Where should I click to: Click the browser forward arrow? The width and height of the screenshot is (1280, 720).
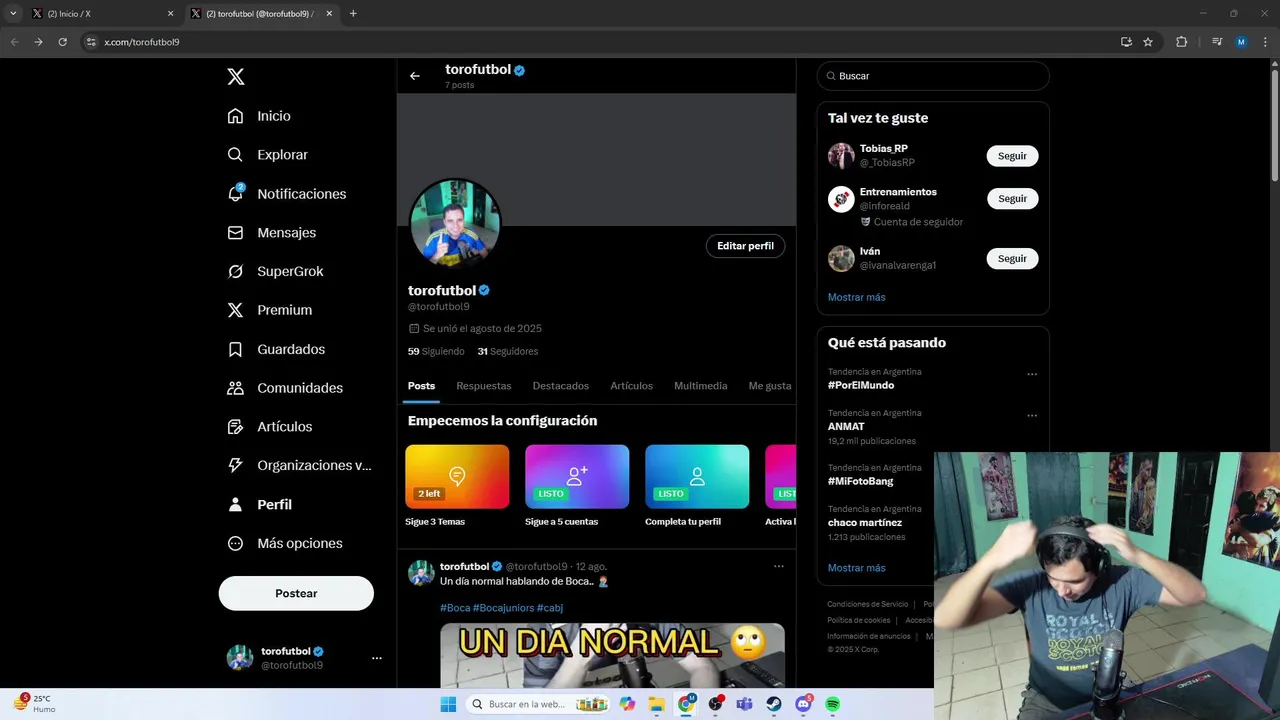pos(38,42)
